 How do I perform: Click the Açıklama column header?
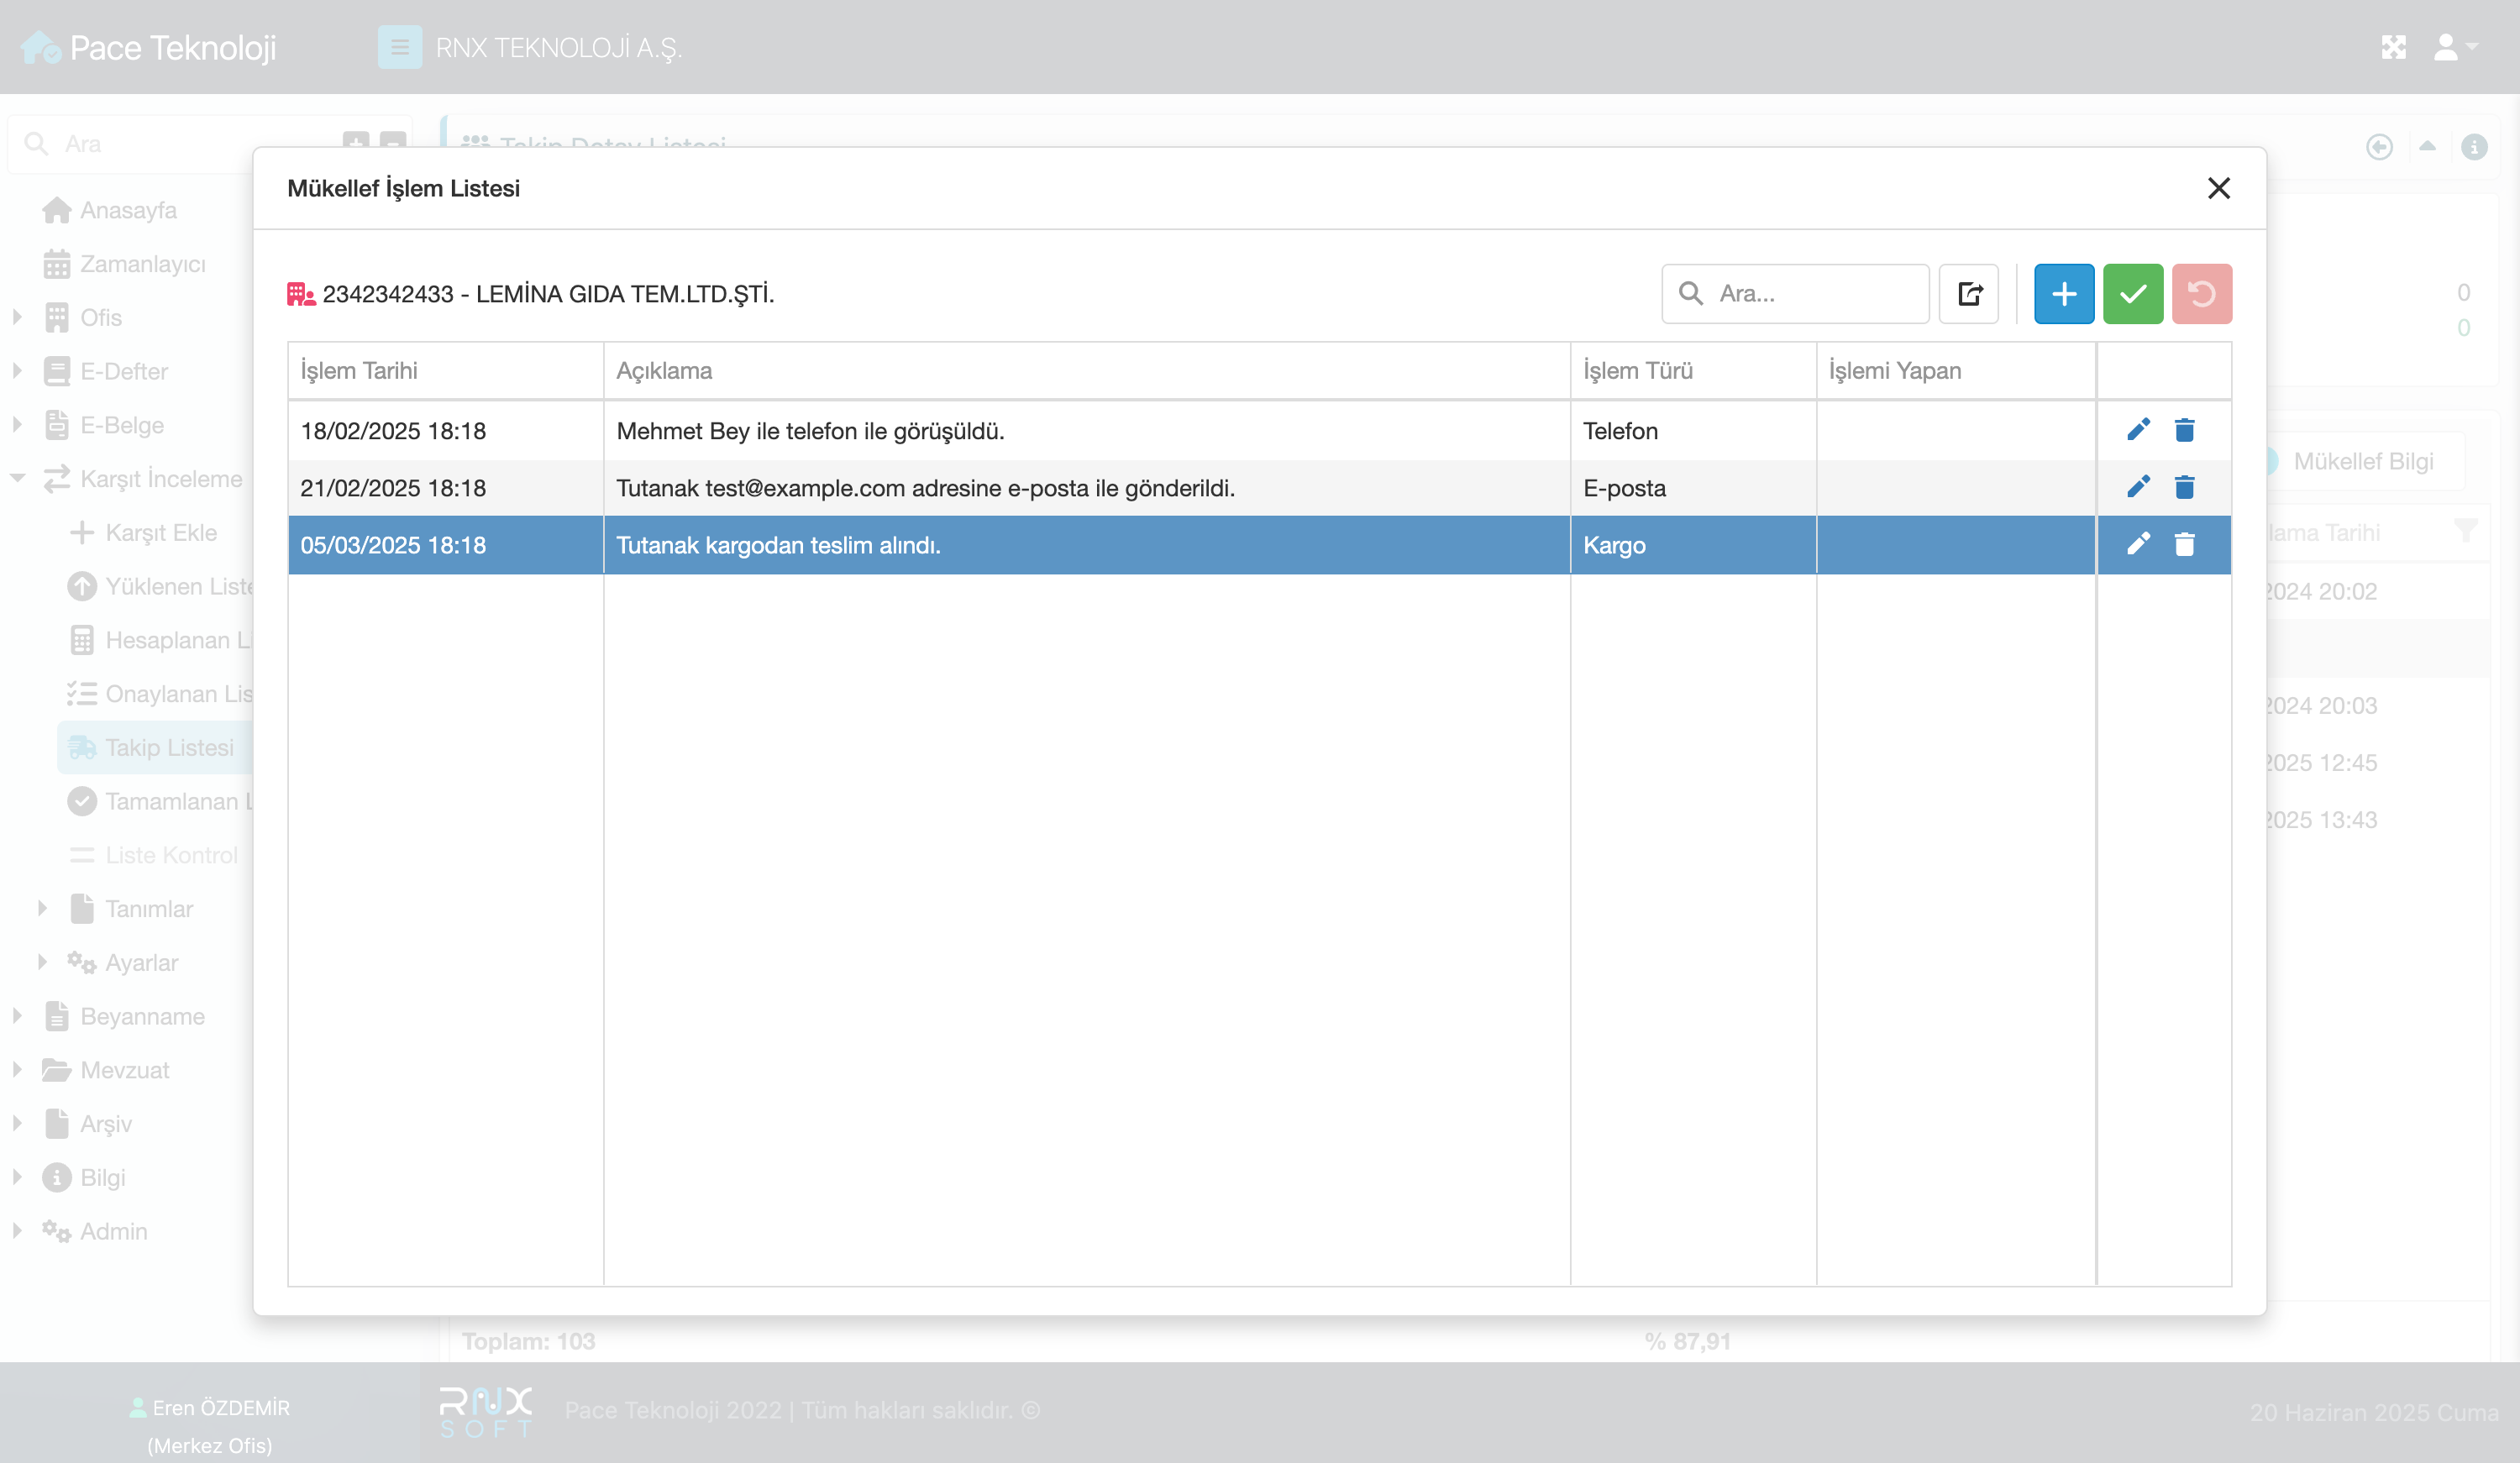click(x=664, y=370)
